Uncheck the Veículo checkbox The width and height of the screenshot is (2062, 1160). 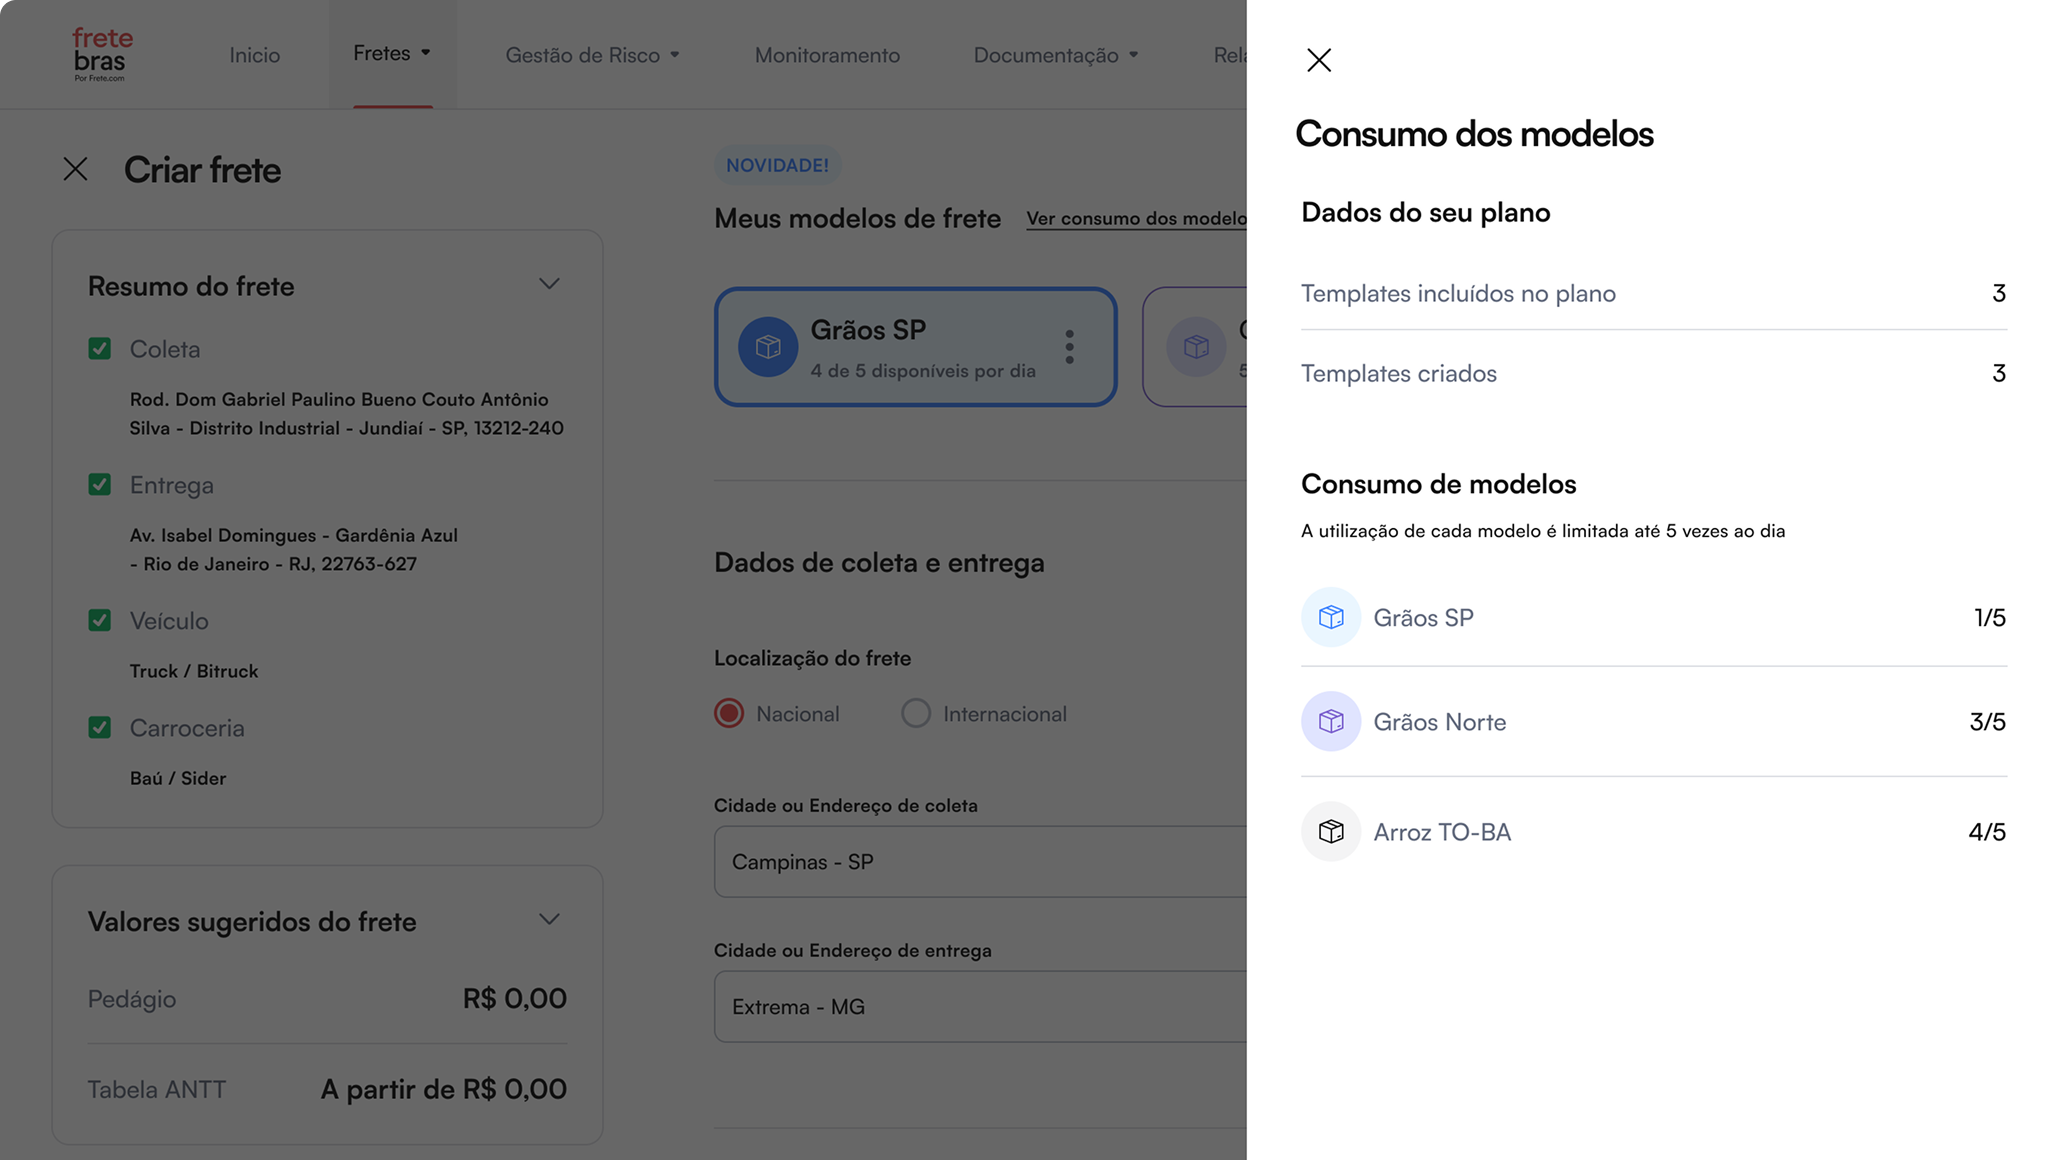(x=100, y=620)
